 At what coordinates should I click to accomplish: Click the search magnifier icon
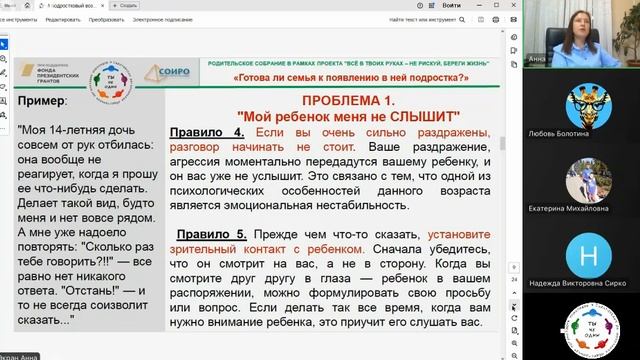tap(462, 20)
